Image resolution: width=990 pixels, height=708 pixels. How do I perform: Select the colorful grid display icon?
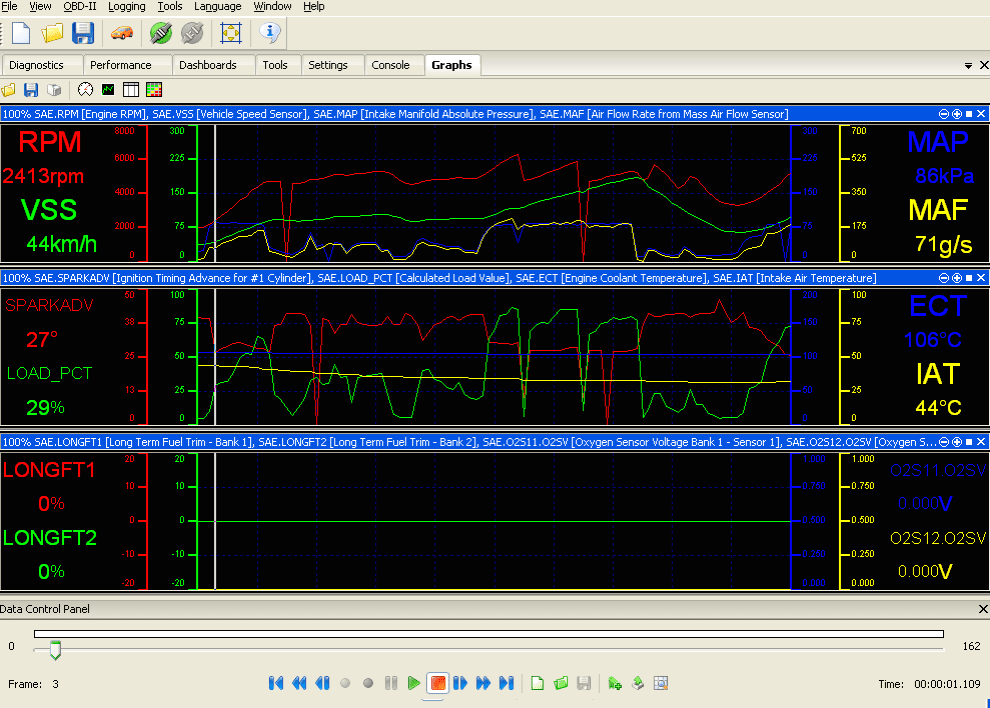153,89
